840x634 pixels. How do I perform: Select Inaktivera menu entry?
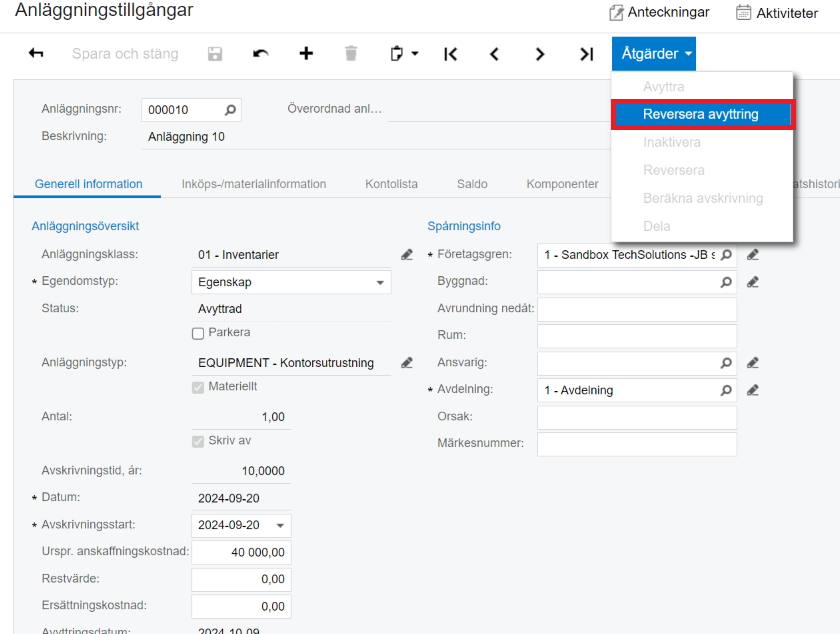point(702,142)
